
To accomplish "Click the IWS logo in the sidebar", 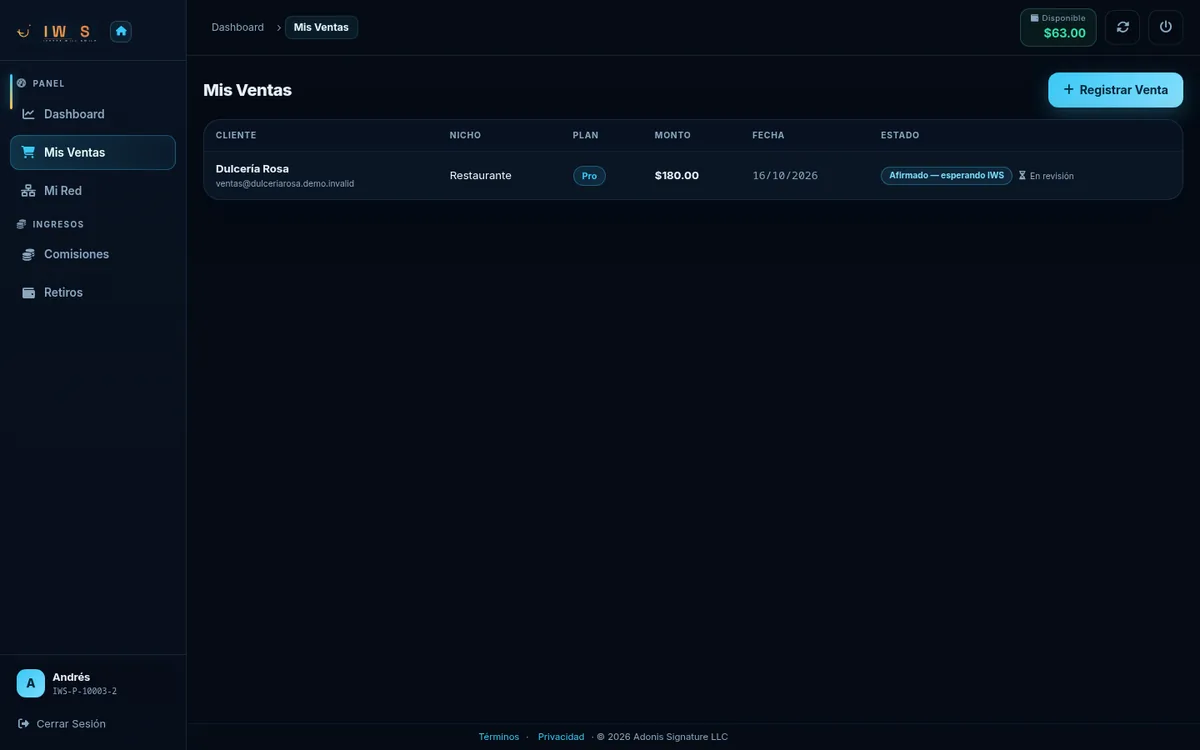I will (x=55, y=32).
